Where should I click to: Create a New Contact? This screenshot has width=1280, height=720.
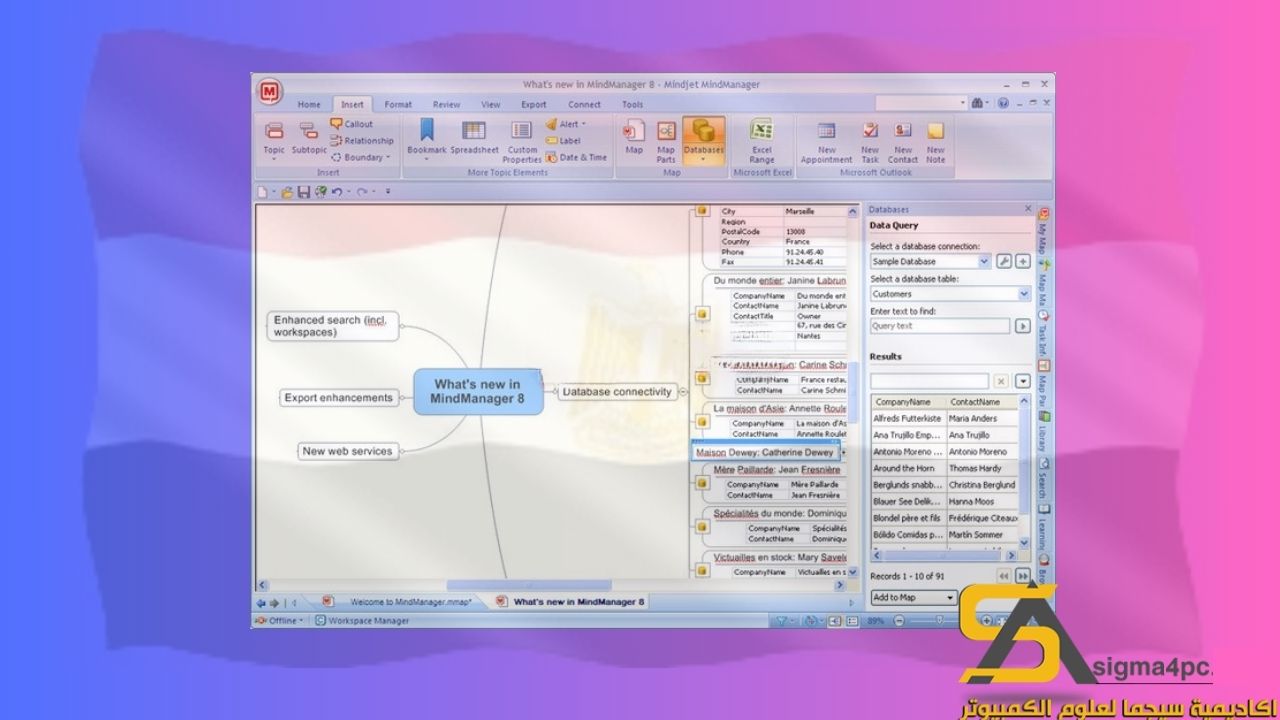pyautogui.click(x=903, y=141)
